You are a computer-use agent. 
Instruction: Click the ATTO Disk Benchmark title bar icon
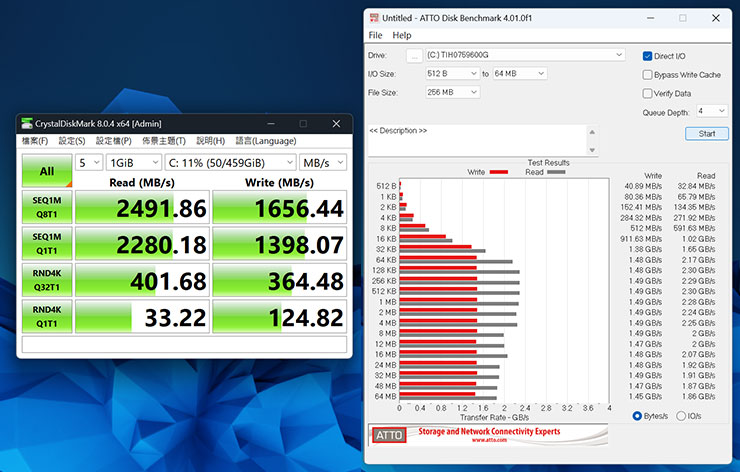375,18
